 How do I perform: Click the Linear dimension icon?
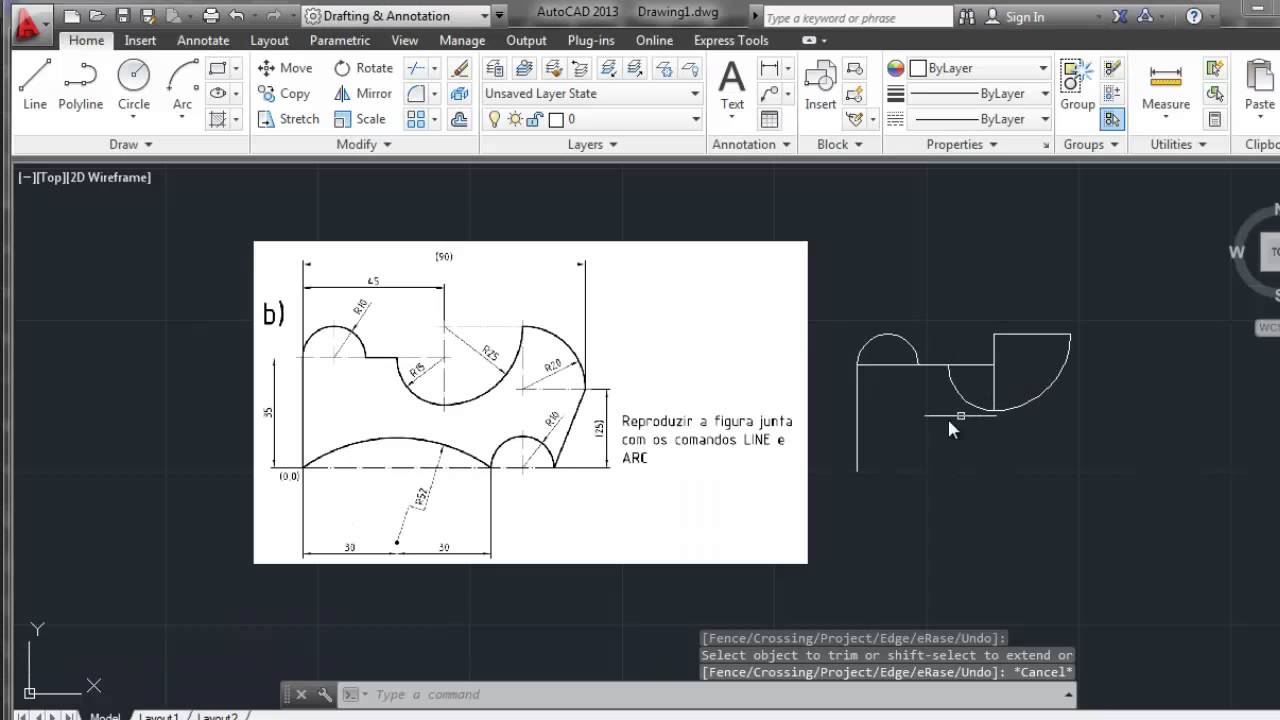pyautogui.click(x=769, y=68)
